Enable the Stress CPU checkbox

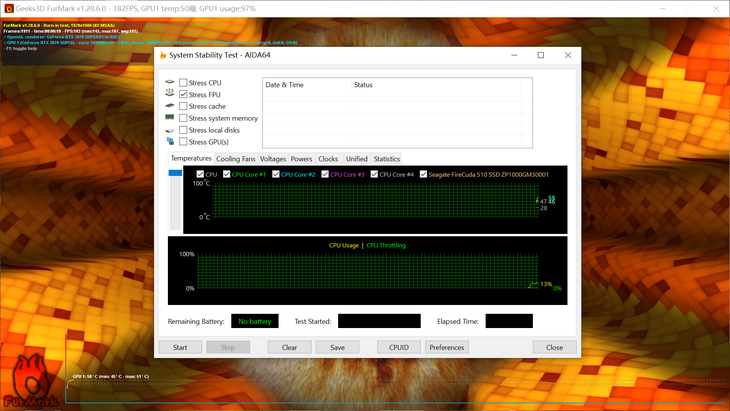[x=183, y=82]
